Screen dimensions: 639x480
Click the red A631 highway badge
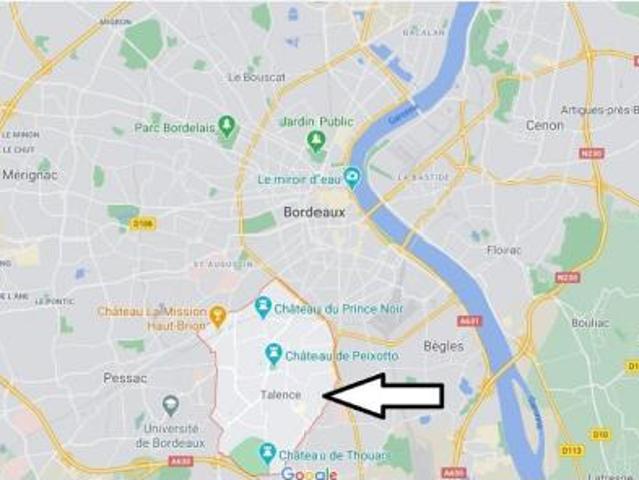pyautogui.click(x=469, y=321)
